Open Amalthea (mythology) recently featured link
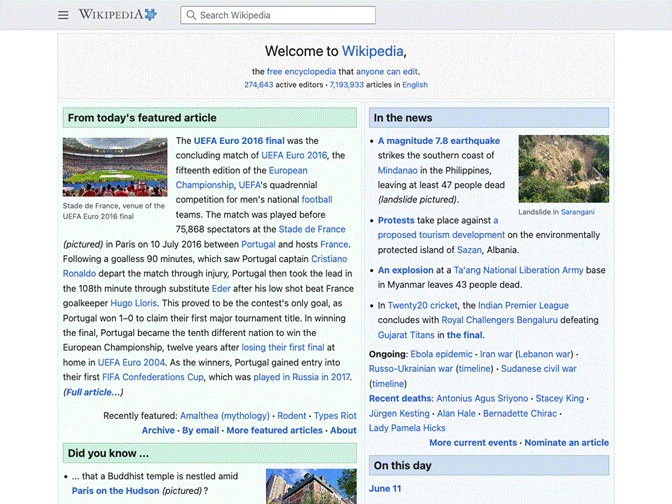This screenshot has height=504, width=672. 225,416
